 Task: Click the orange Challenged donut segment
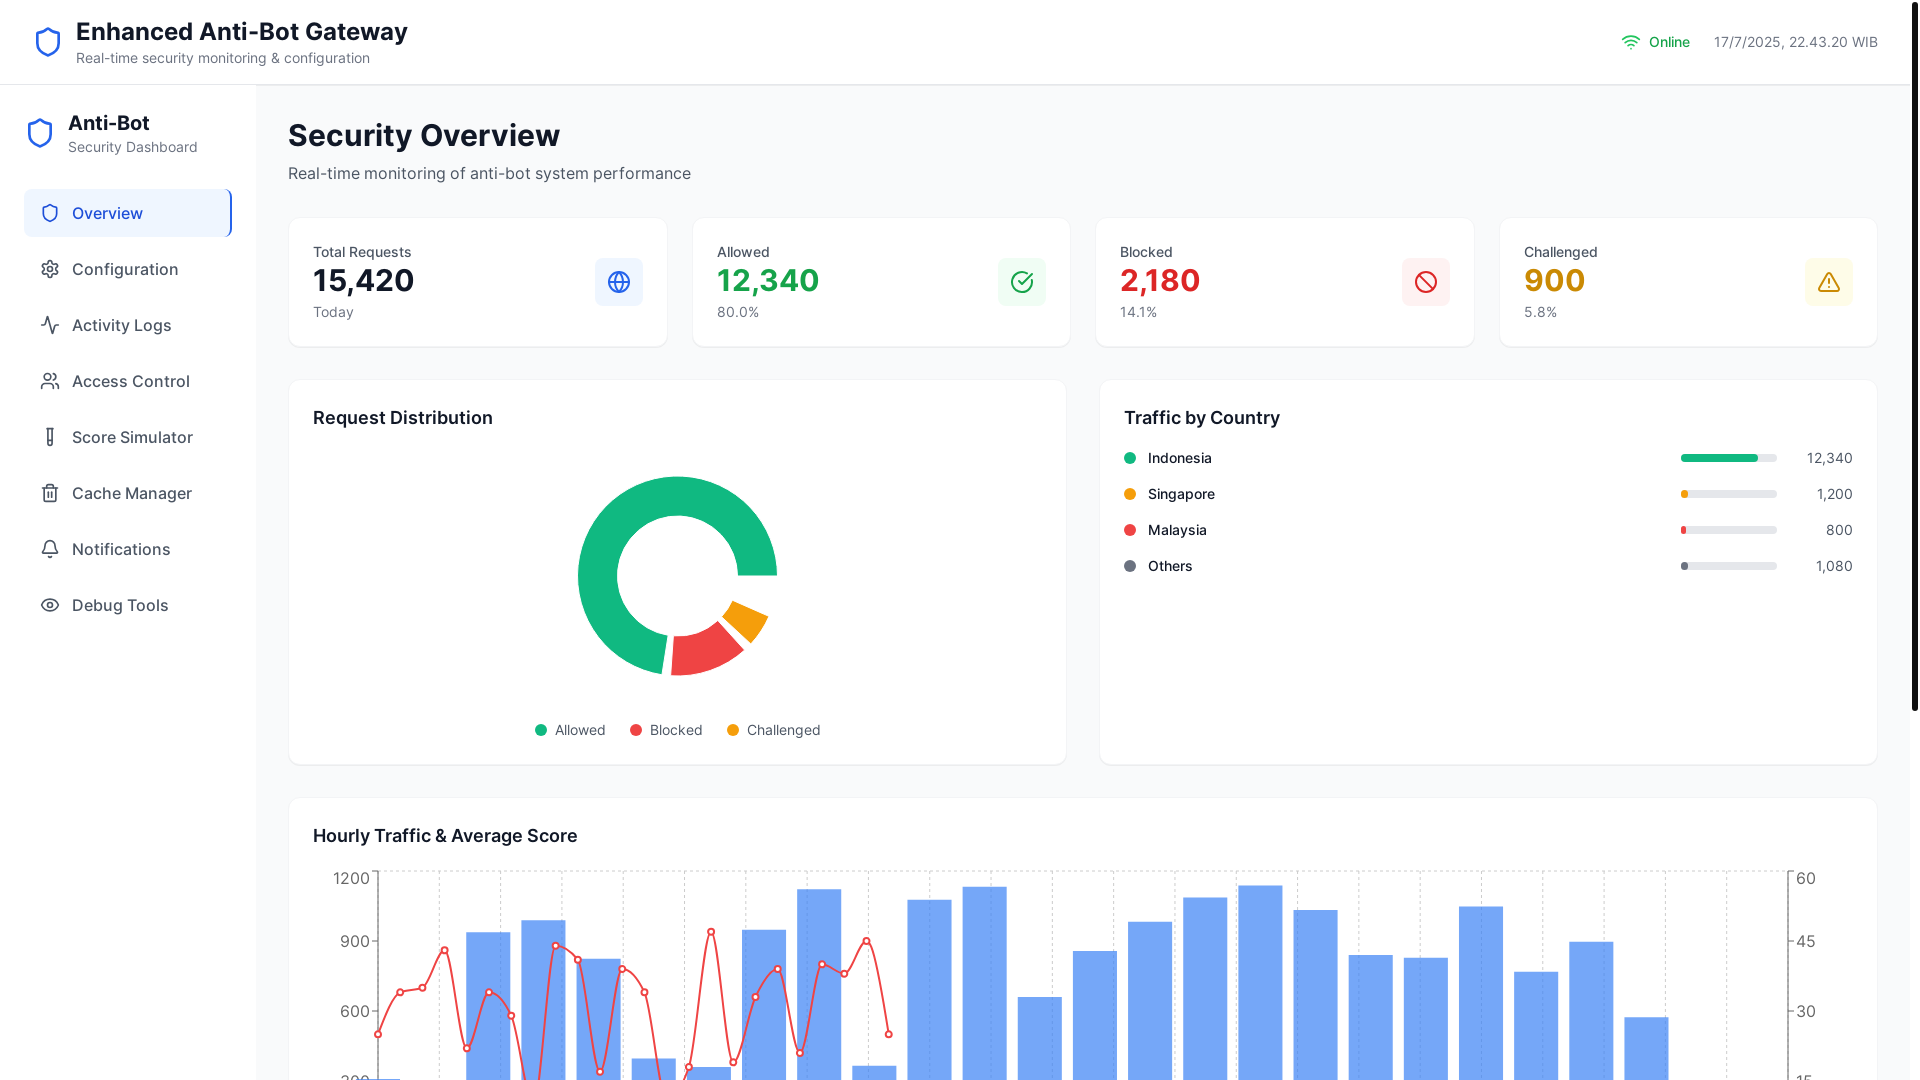point(746,620)
